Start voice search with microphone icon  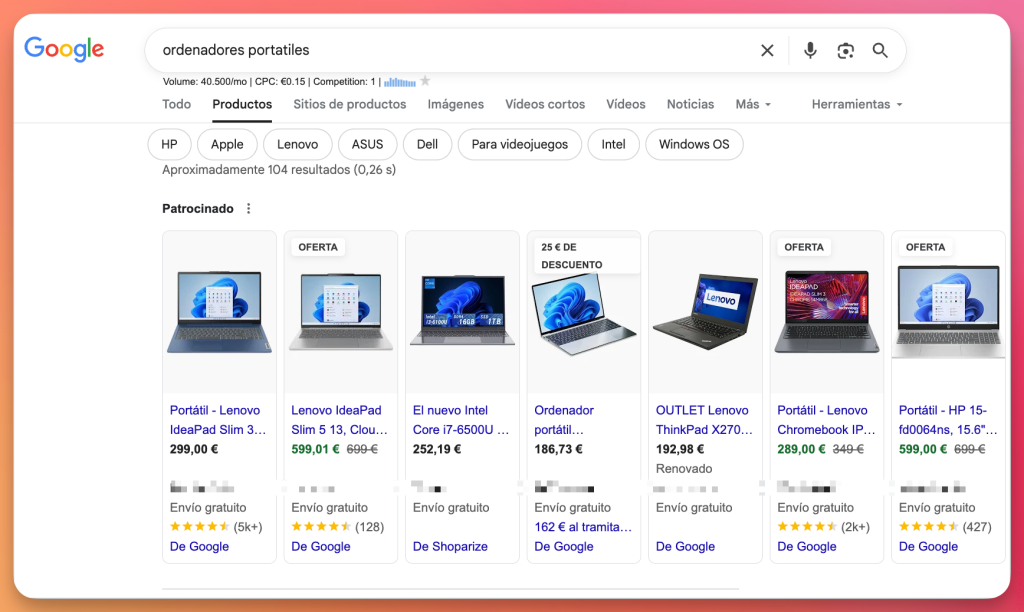pyautogui.click(x=810, y=50)
